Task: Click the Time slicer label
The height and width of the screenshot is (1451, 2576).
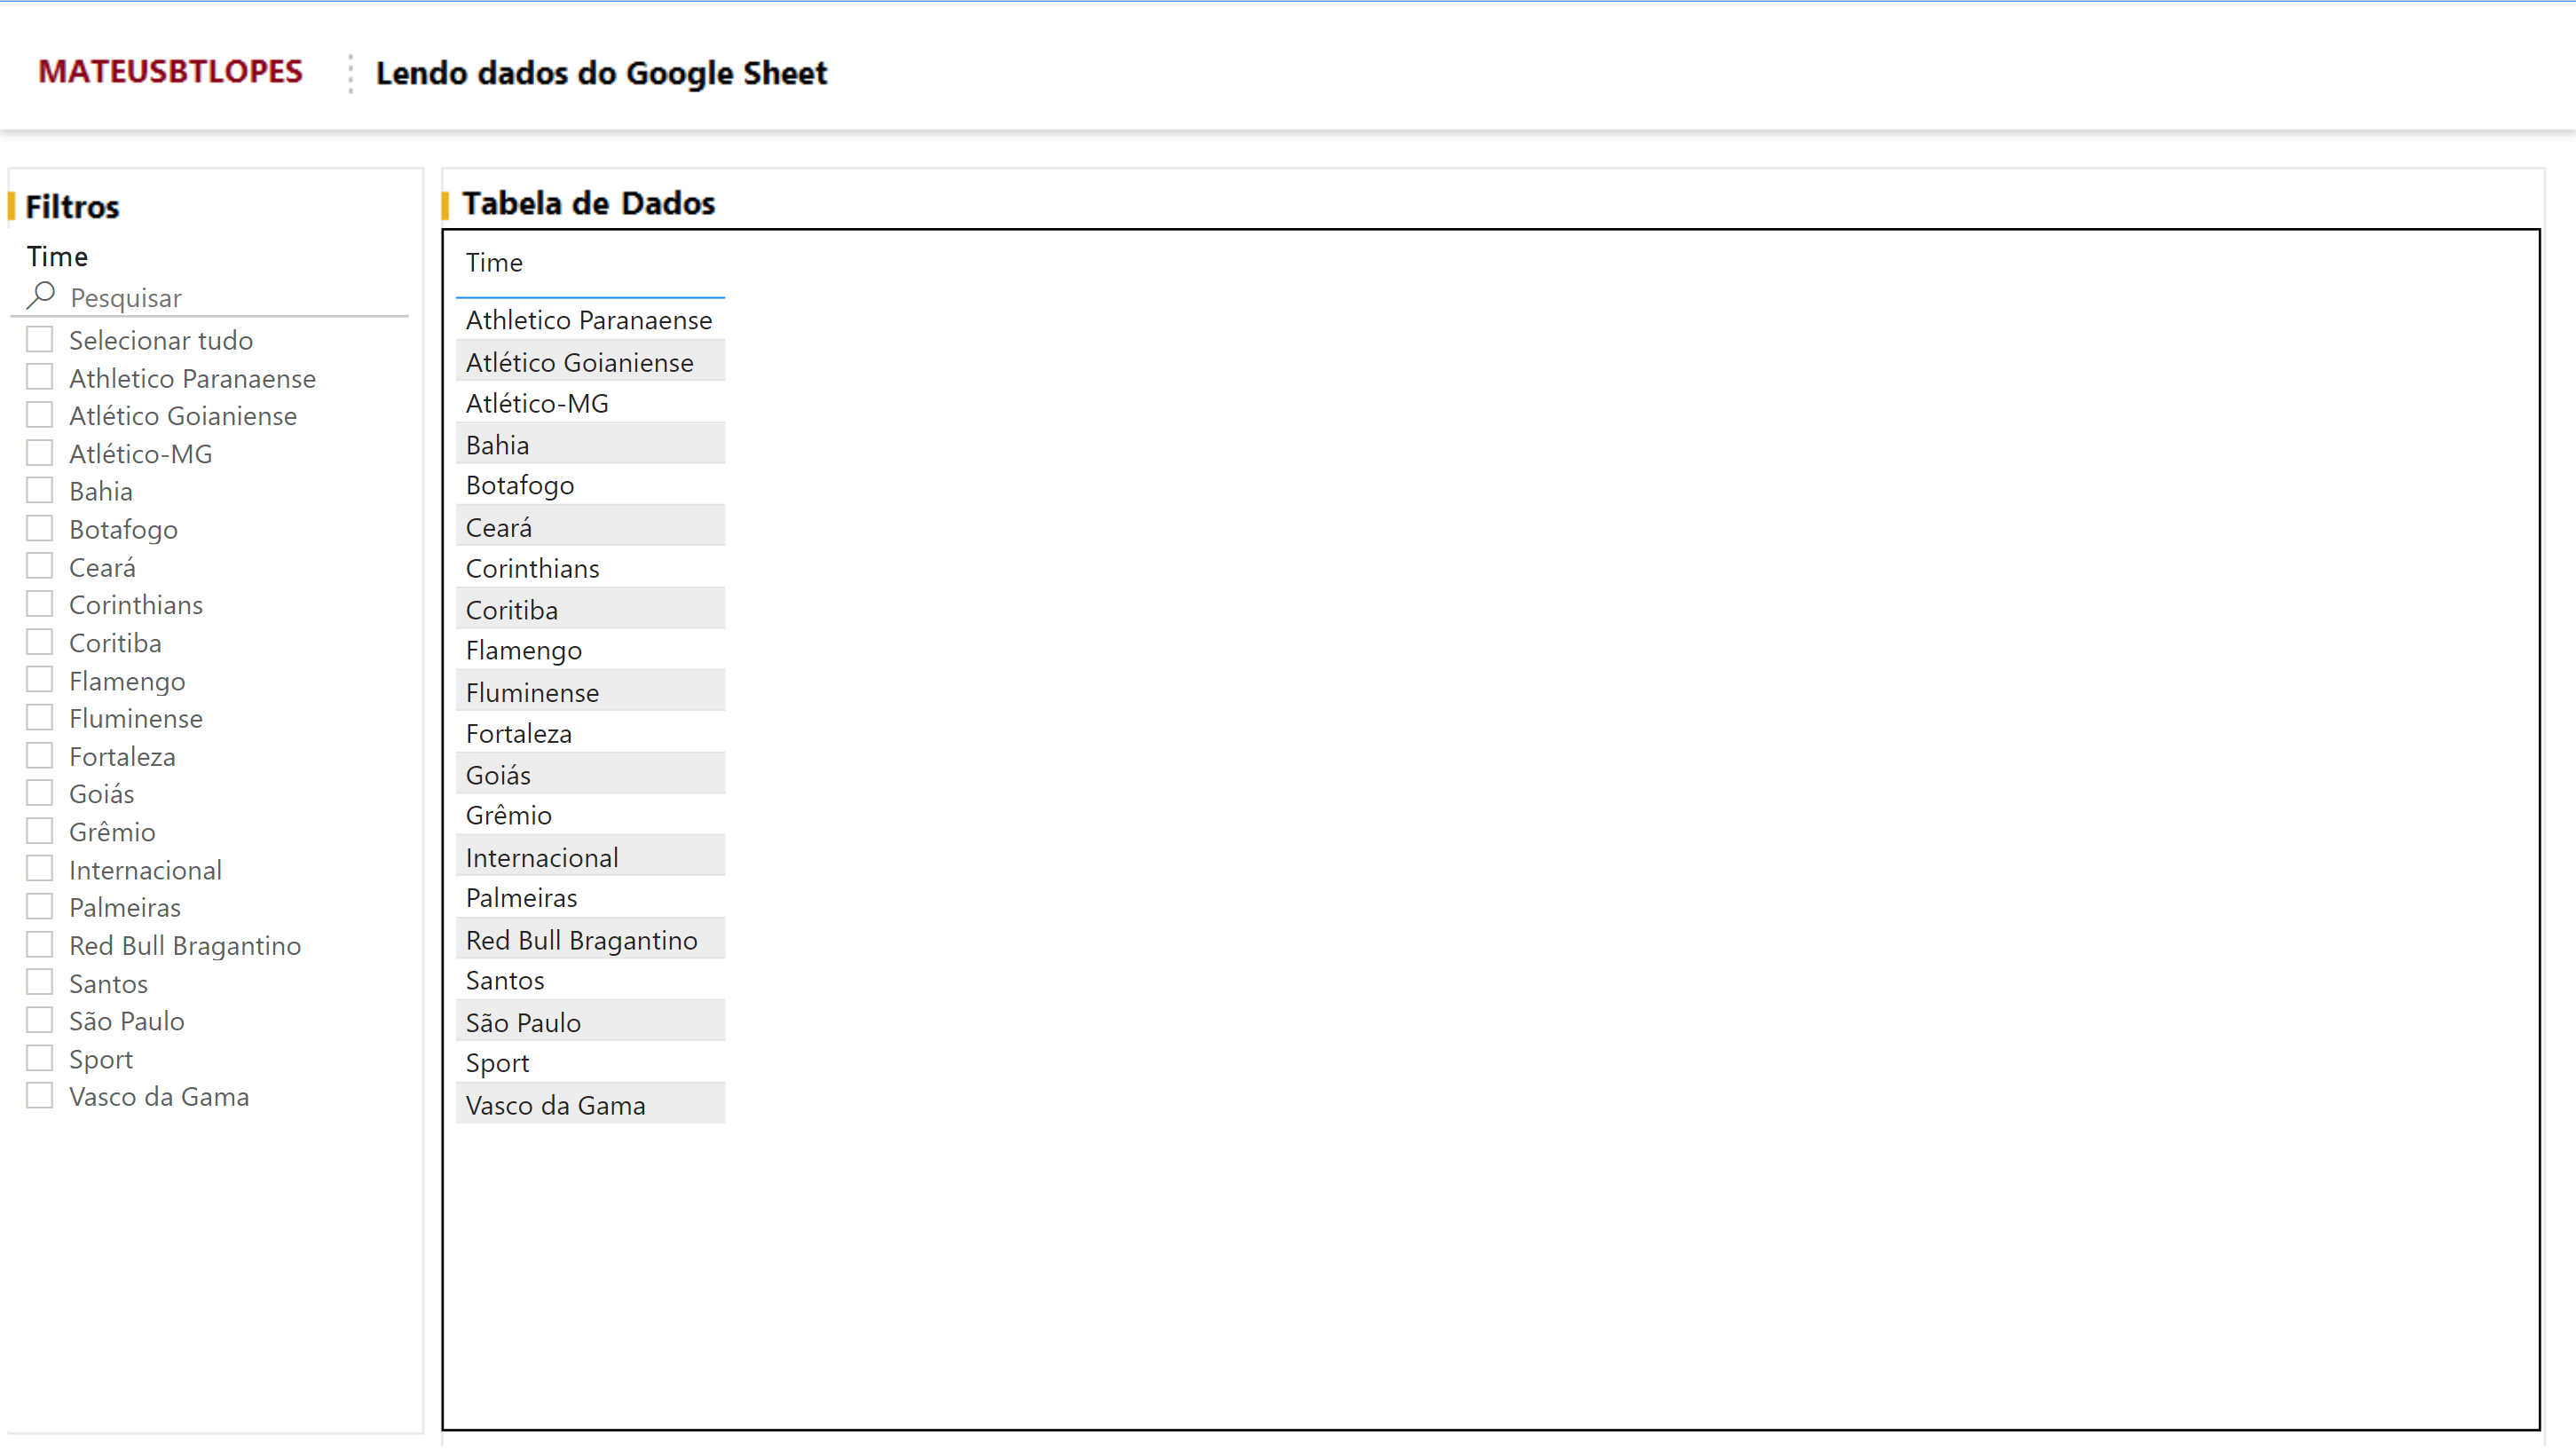Action: pyautogui.click(x=57, y=257)
